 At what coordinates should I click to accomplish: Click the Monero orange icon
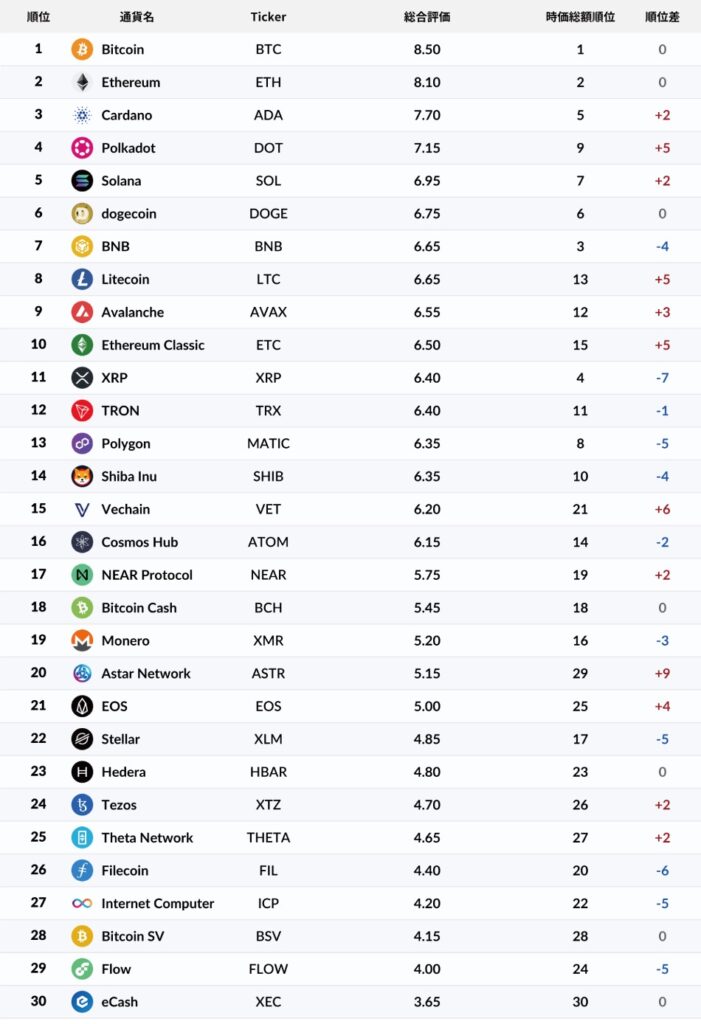tap(82, 640)
